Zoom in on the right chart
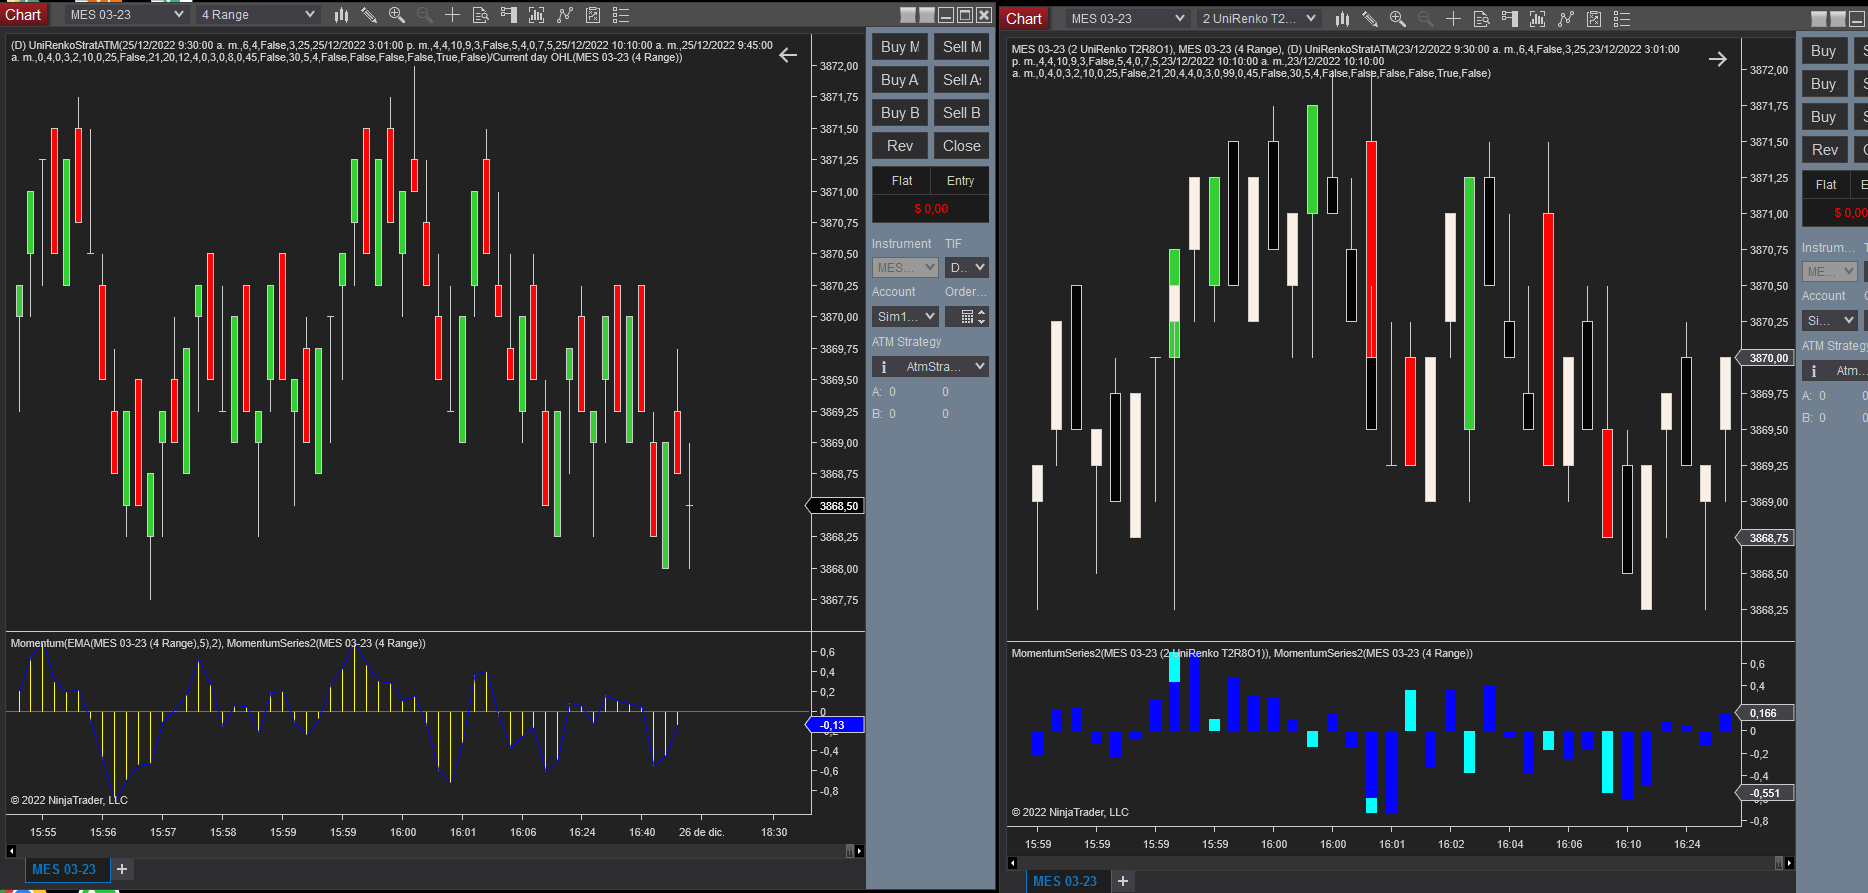1868x893 pixels. tap(1398, 19)
